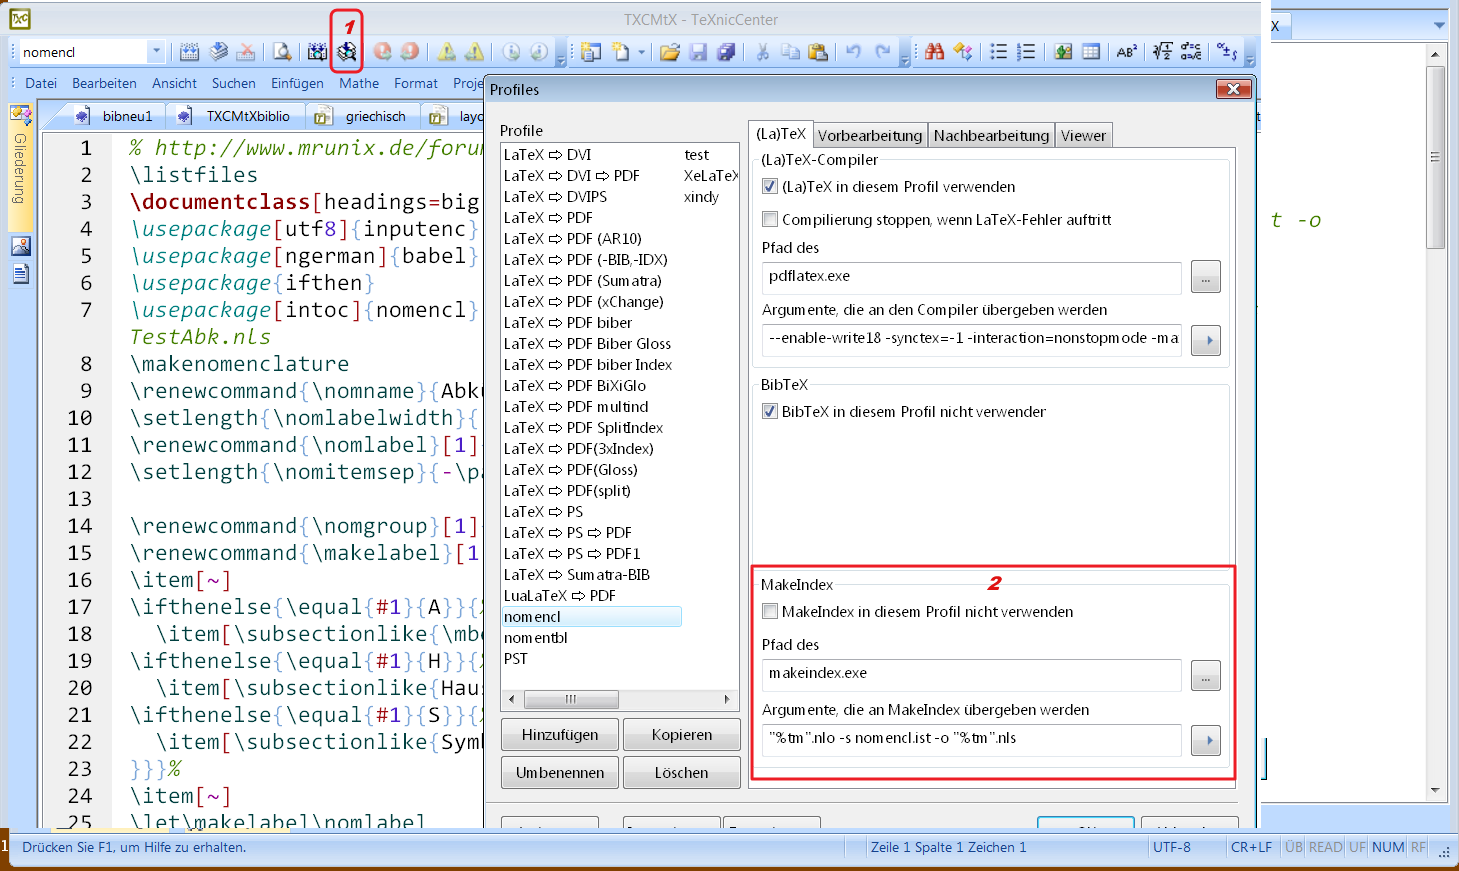This screenshot has width=1459, height=871.
Task: Click the build and view output icon highlighted in the toolbar
Action: pyautogui.click(x=346, y=52)
